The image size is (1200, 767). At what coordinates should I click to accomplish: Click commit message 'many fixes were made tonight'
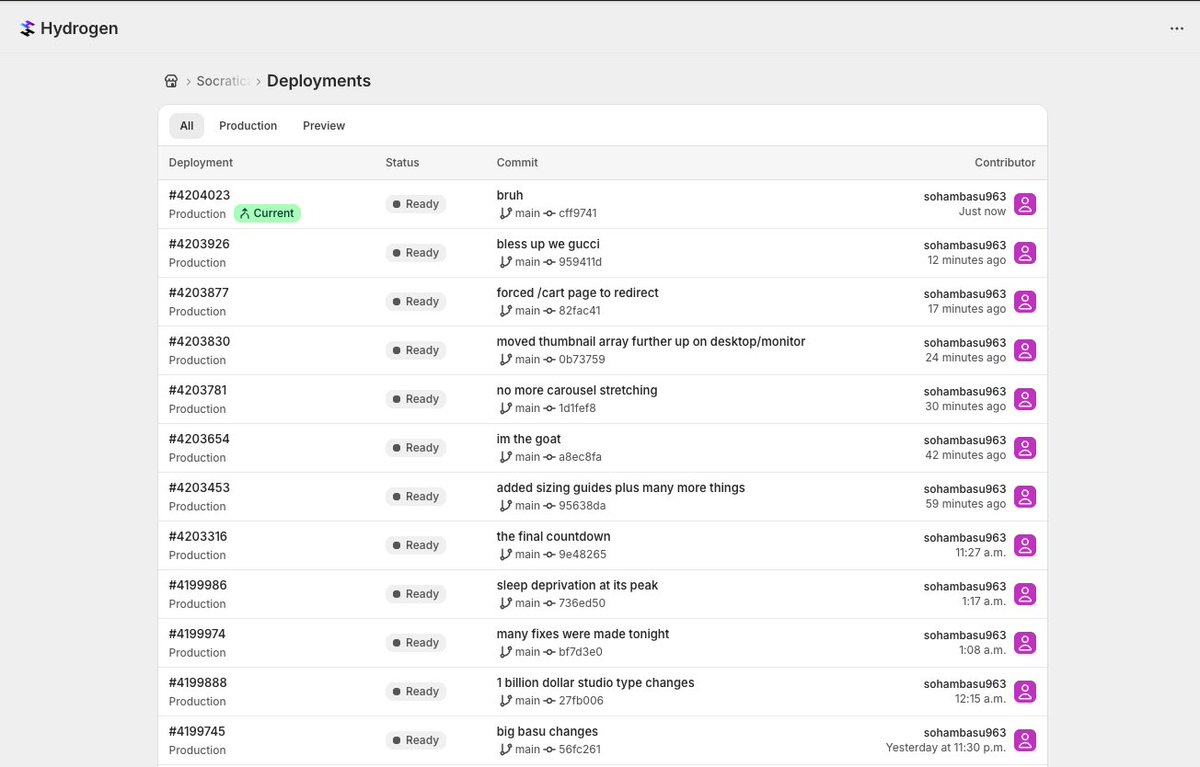click(x=583, y=634)
